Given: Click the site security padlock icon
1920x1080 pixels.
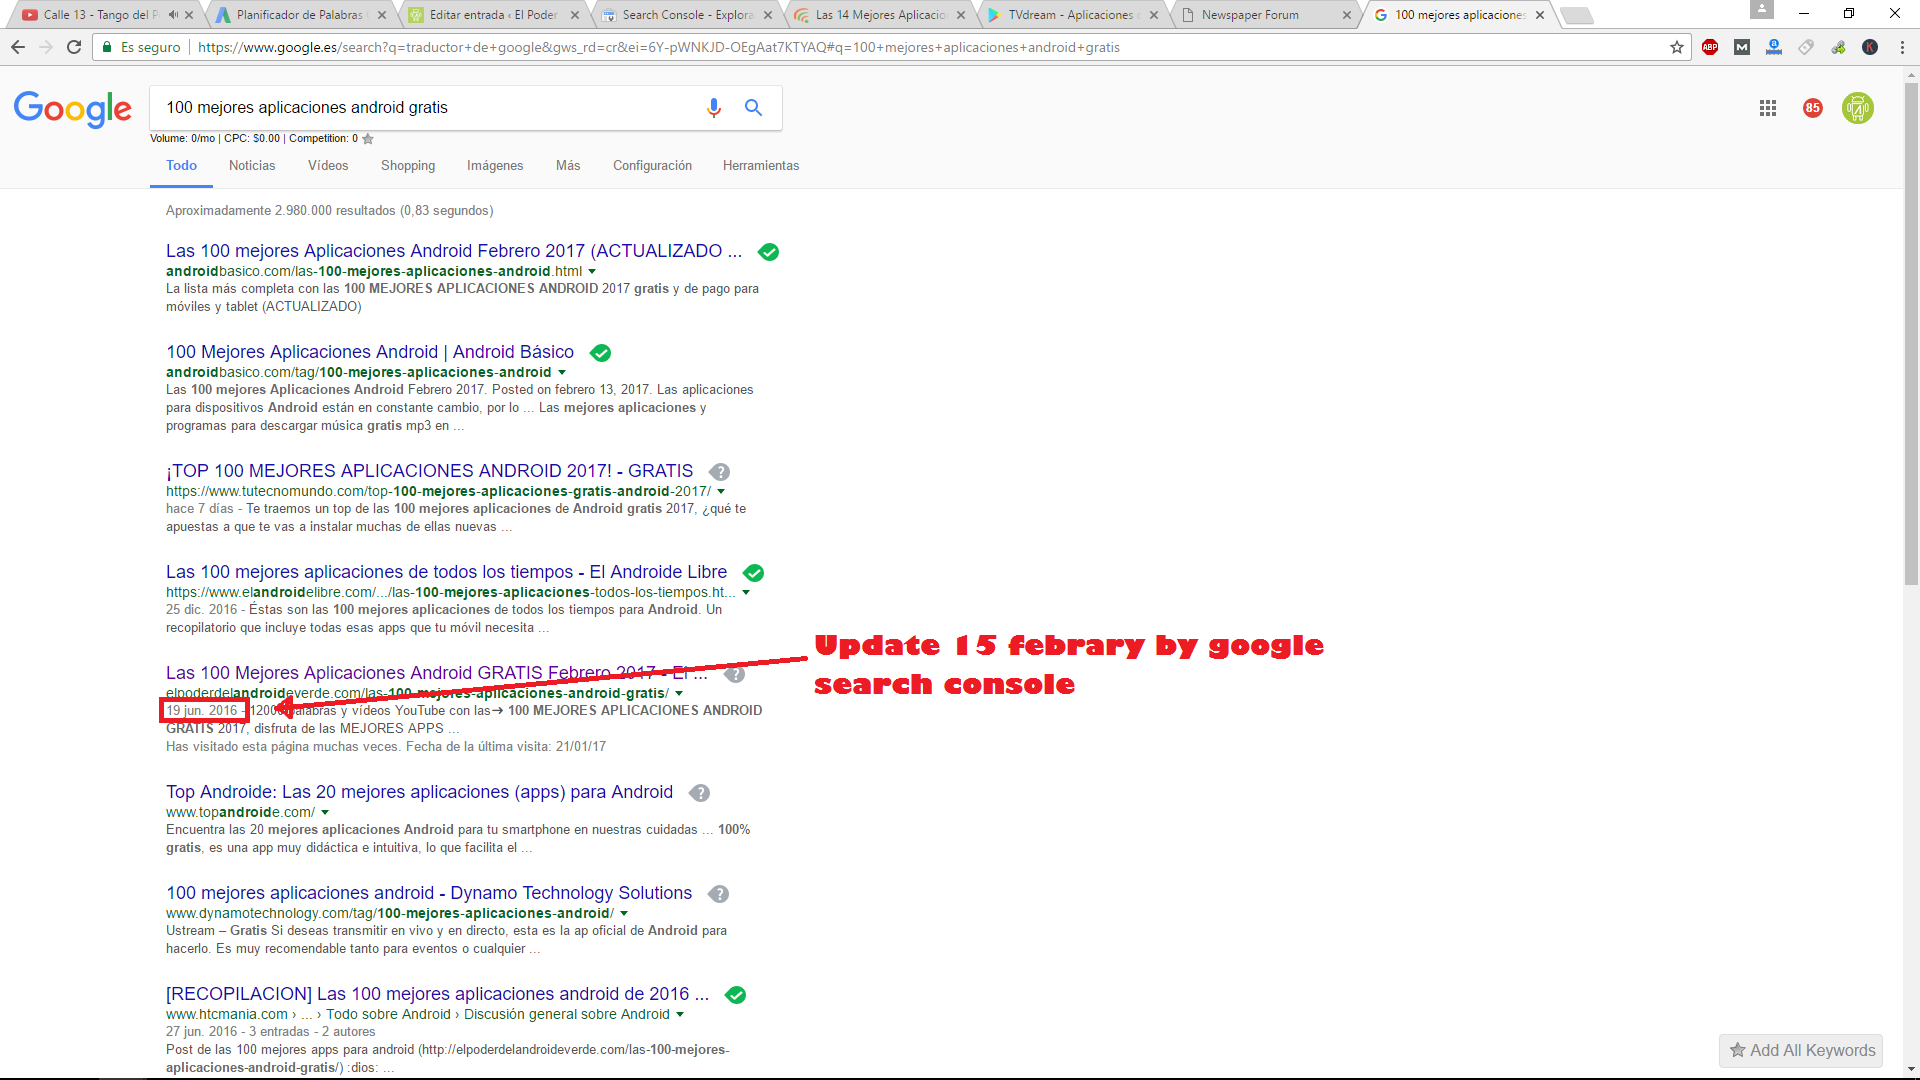Looking at the screenshot, I should (x=107, y=47).
